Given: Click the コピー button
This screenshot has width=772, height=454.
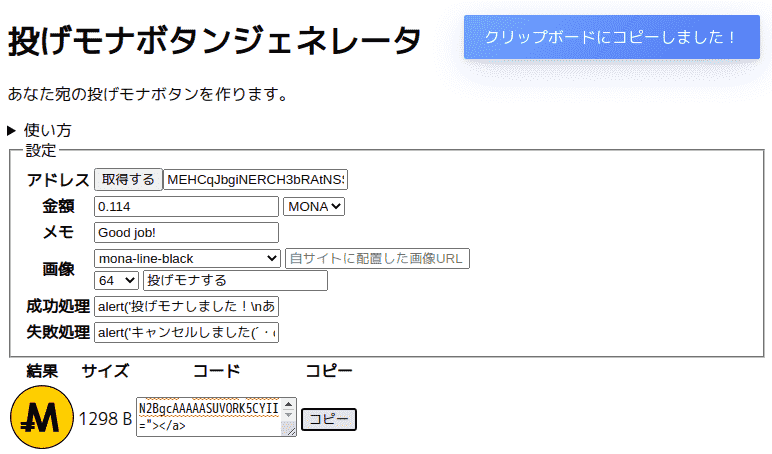Looking at the screenshot, I should (x=328, y=419).
